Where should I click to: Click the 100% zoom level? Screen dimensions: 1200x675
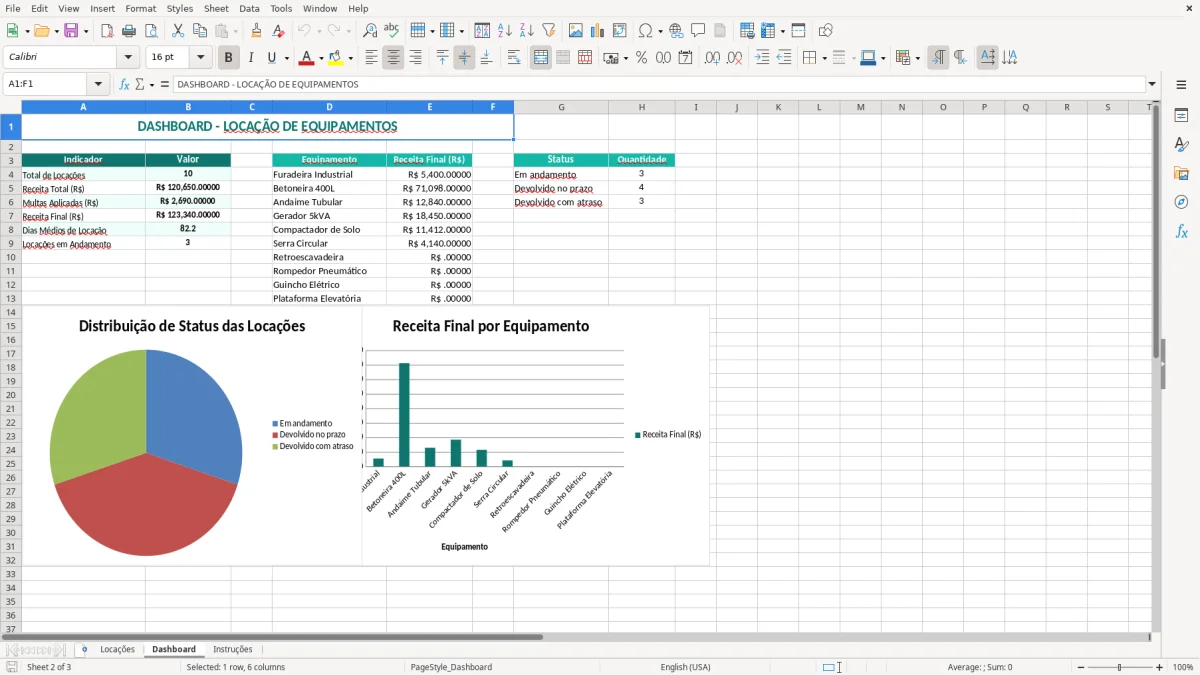(1183, 667)
